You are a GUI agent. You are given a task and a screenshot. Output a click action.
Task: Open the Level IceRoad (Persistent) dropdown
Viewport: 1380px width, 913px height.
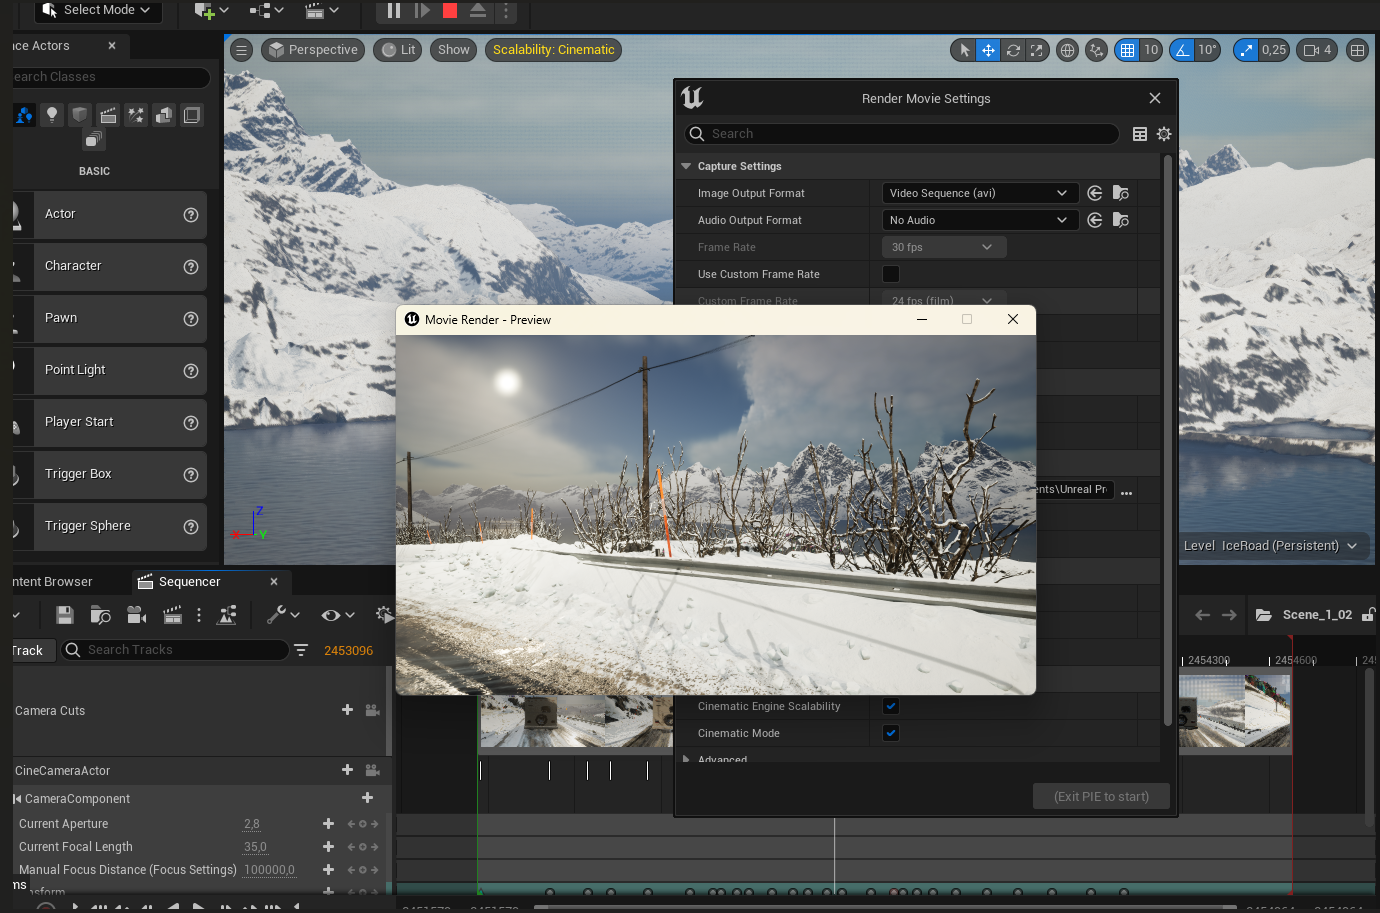coord(1271,546)
